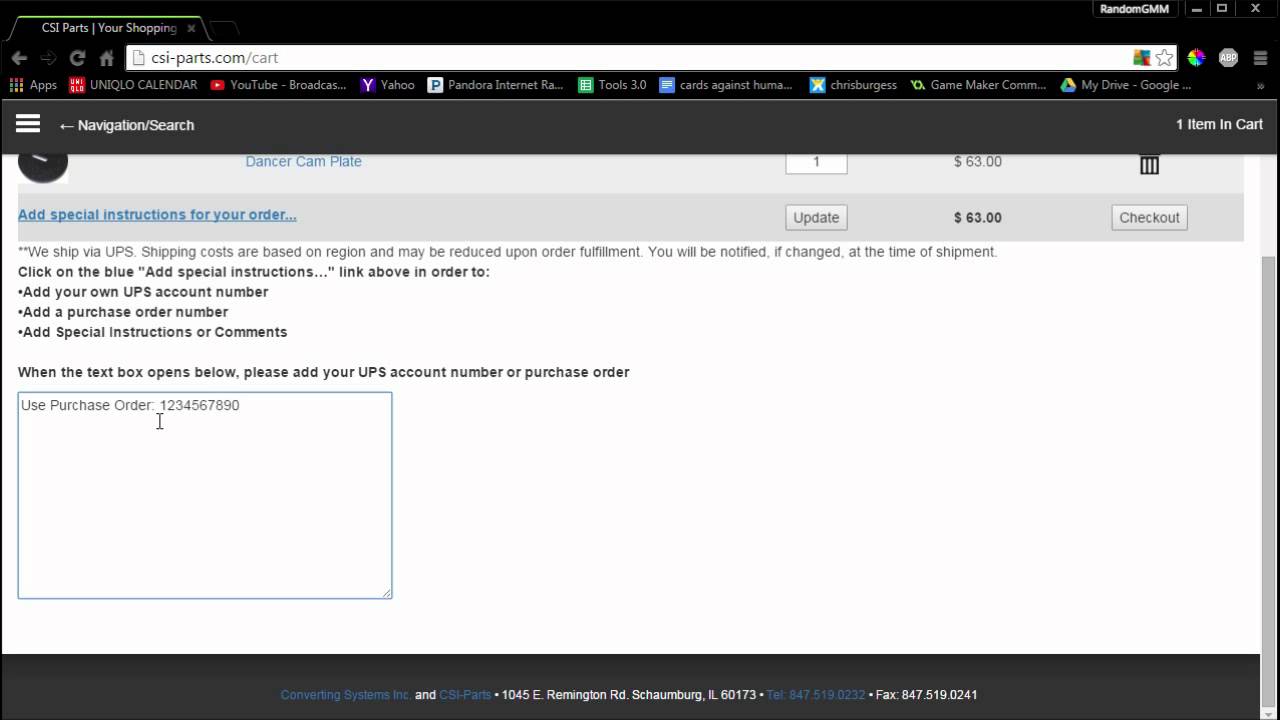Open the hamburger navigation menu
The height and width of the screenshot is (720, 1280).
click(28, 124)
